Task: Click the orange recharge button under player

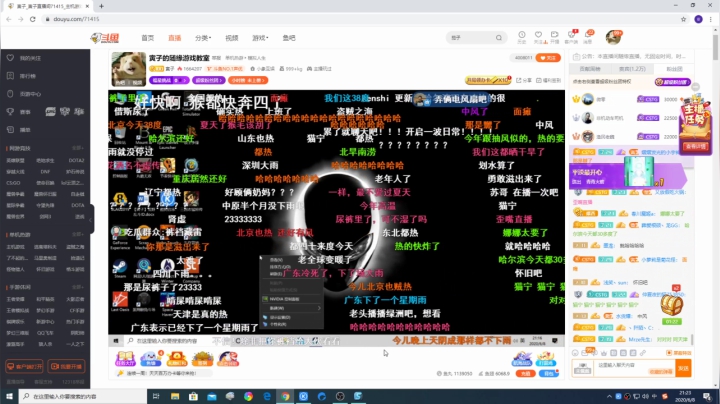Action: [525, 374]
